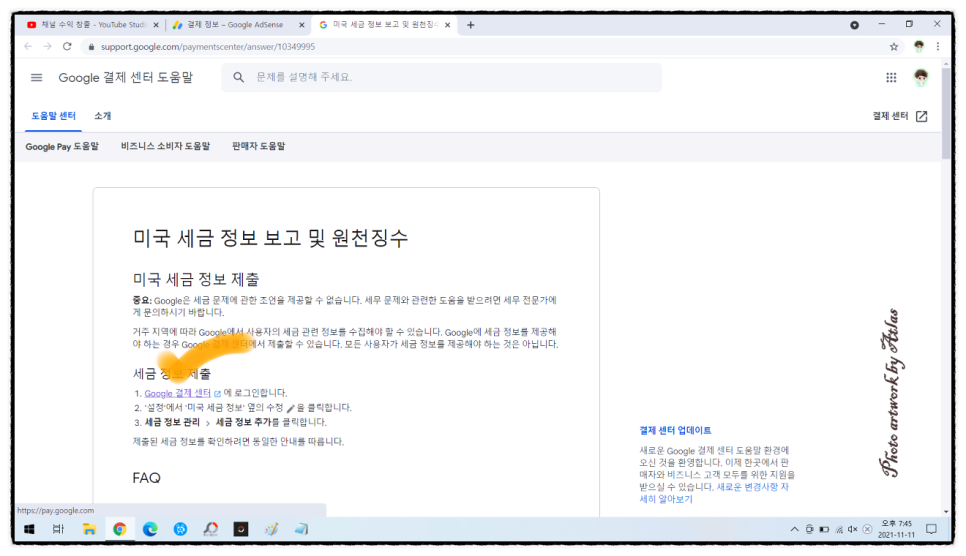Open Task View on the taskbar
The image size is (966, 556).
point(59,529)
